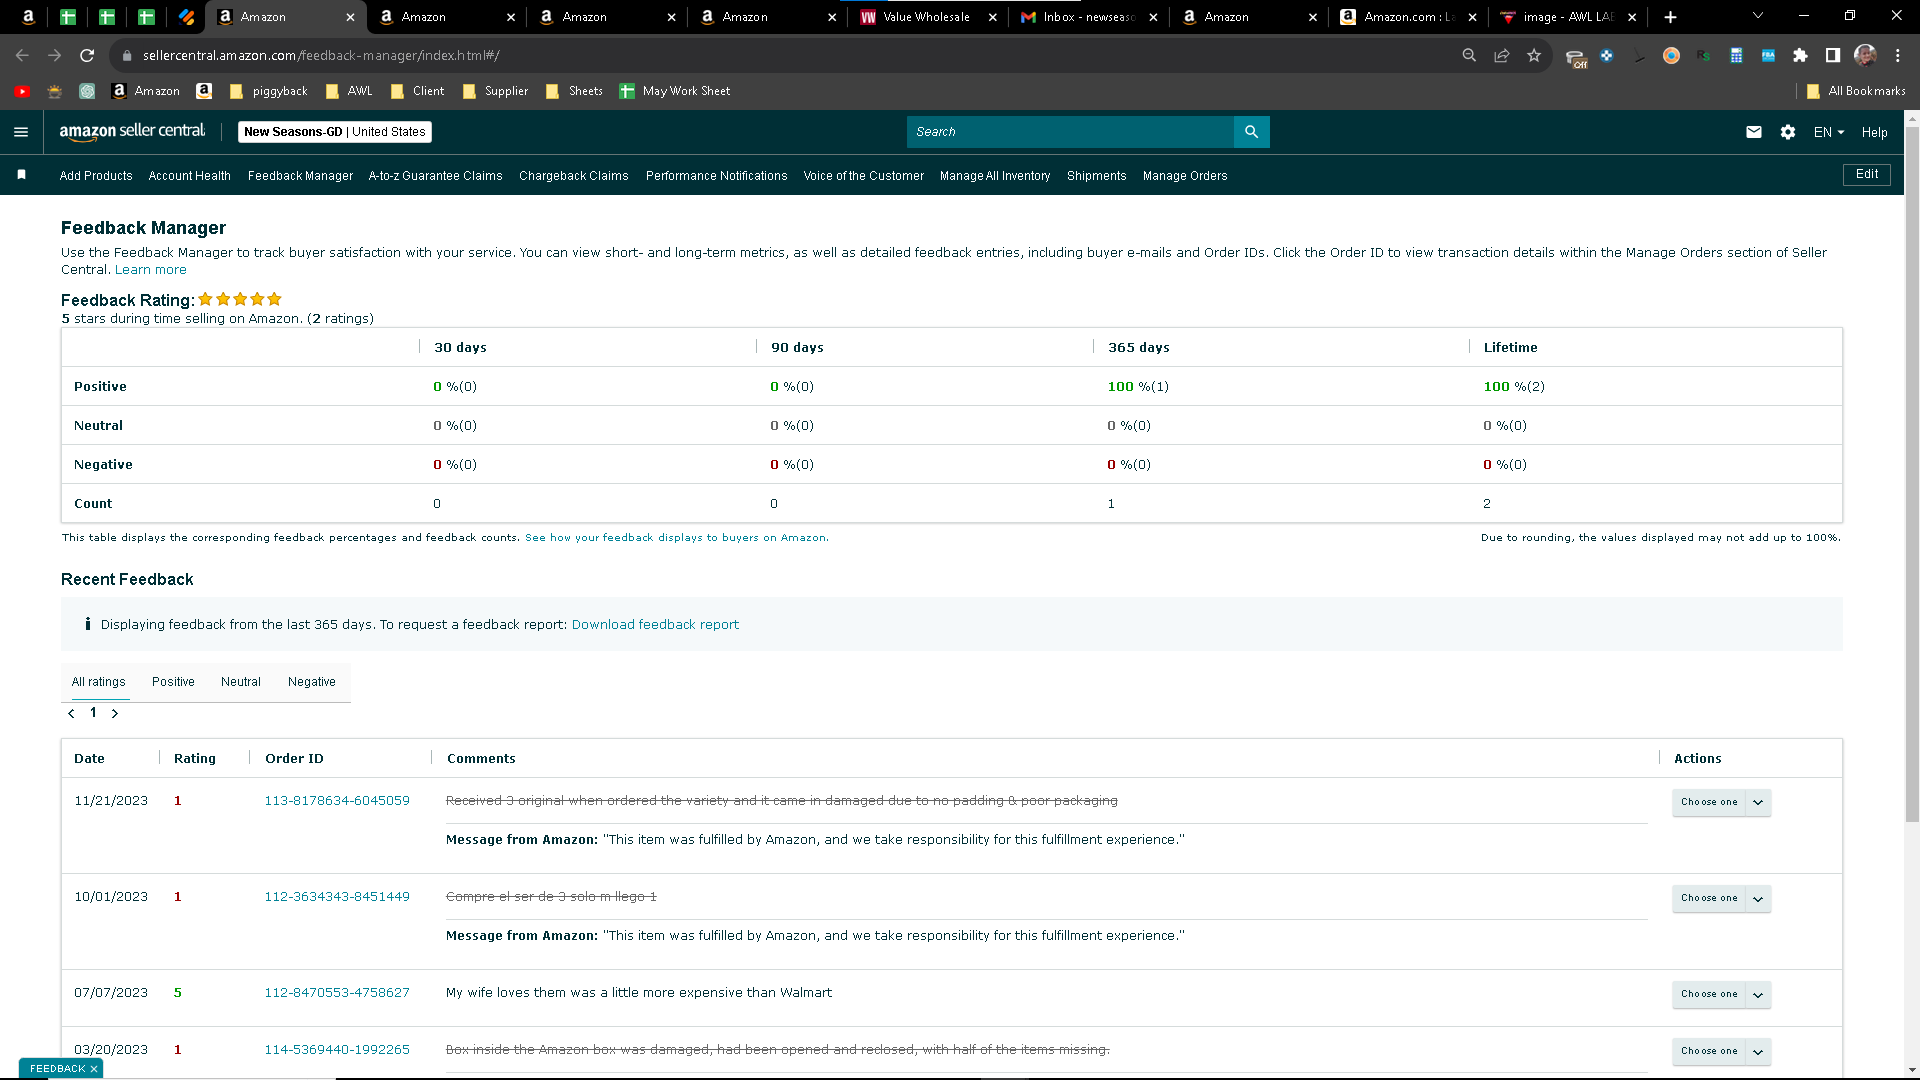This screenshot has height=1080, width=1920.
Task: Open a new browser tab
Action: (1670, 17)
